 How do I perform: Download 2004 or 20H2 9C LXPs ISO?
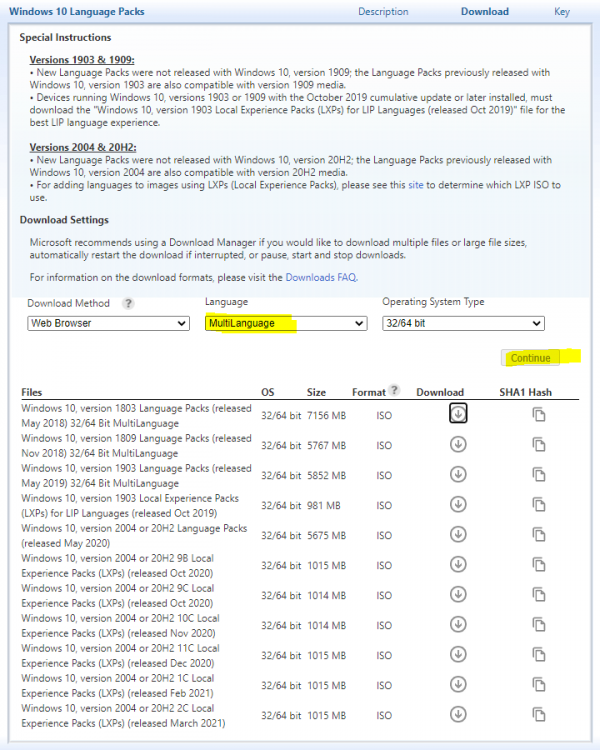[x=458, y=595]
